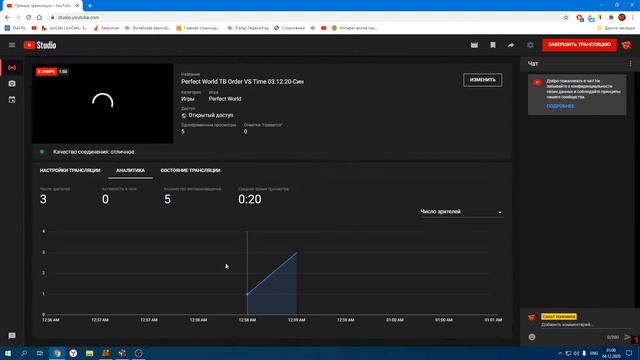Click the browser home icon
Screen dimensions: 640x360
pyautogui.click(x=39, y=18)
